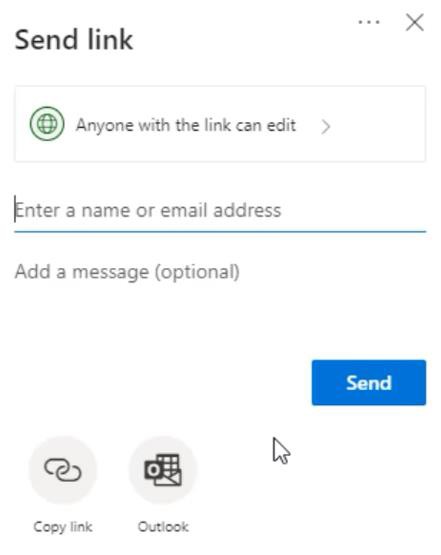Click the 'Send link' dialog heading
This screenshot has height=555, width=441.
tap(74, 40)
